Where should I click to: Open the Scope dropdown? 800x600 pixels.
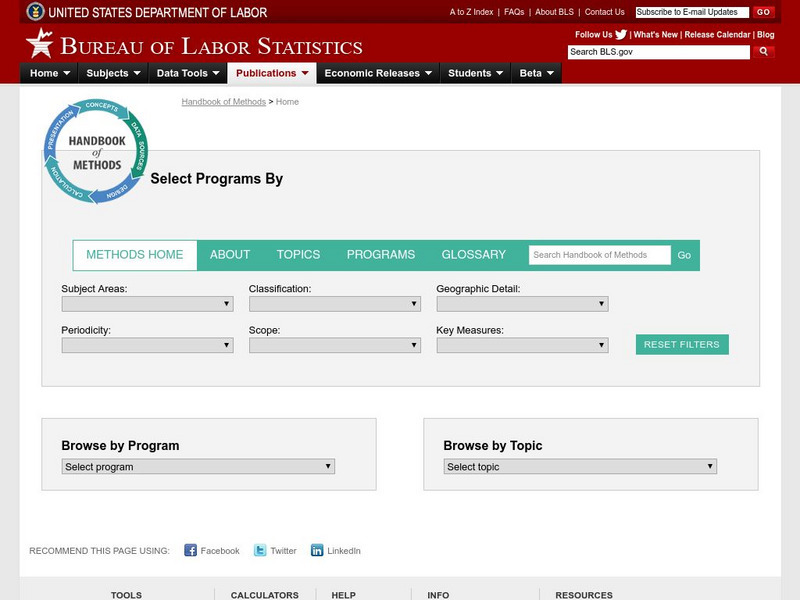pos(335,345)
